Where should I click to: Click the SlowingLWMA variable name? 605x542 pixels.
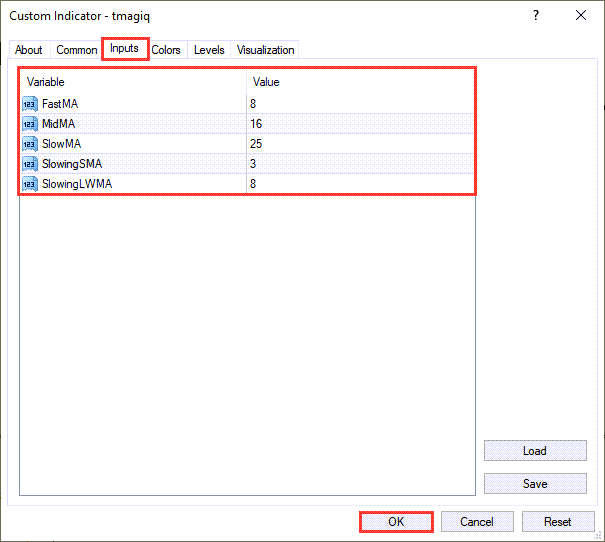pyautogui.click(x=77, y=184)
